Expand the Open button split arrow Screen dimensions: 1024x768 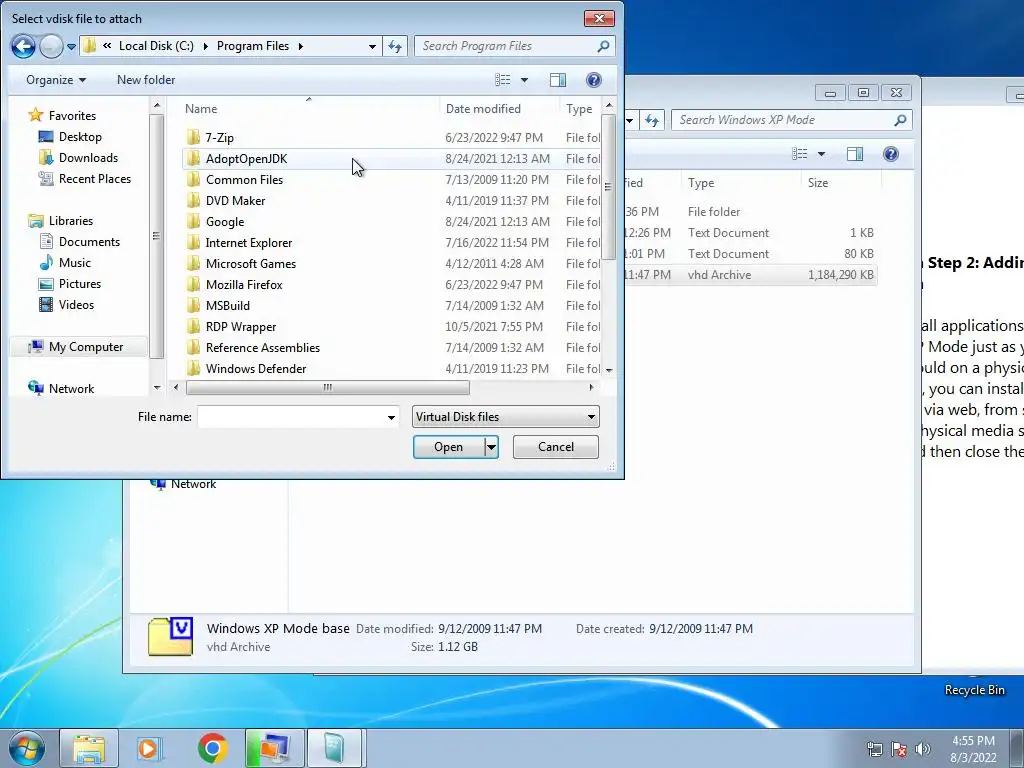pos(492,447)
